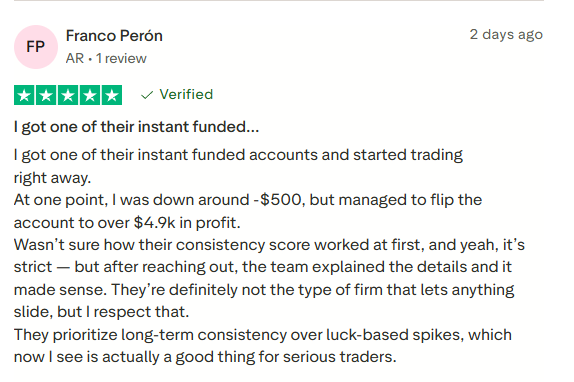Image resolution: width=574 pixels, height=382 pixels.
Task: Click the Verified checkmark icon
Action: [x=147, y=95]
